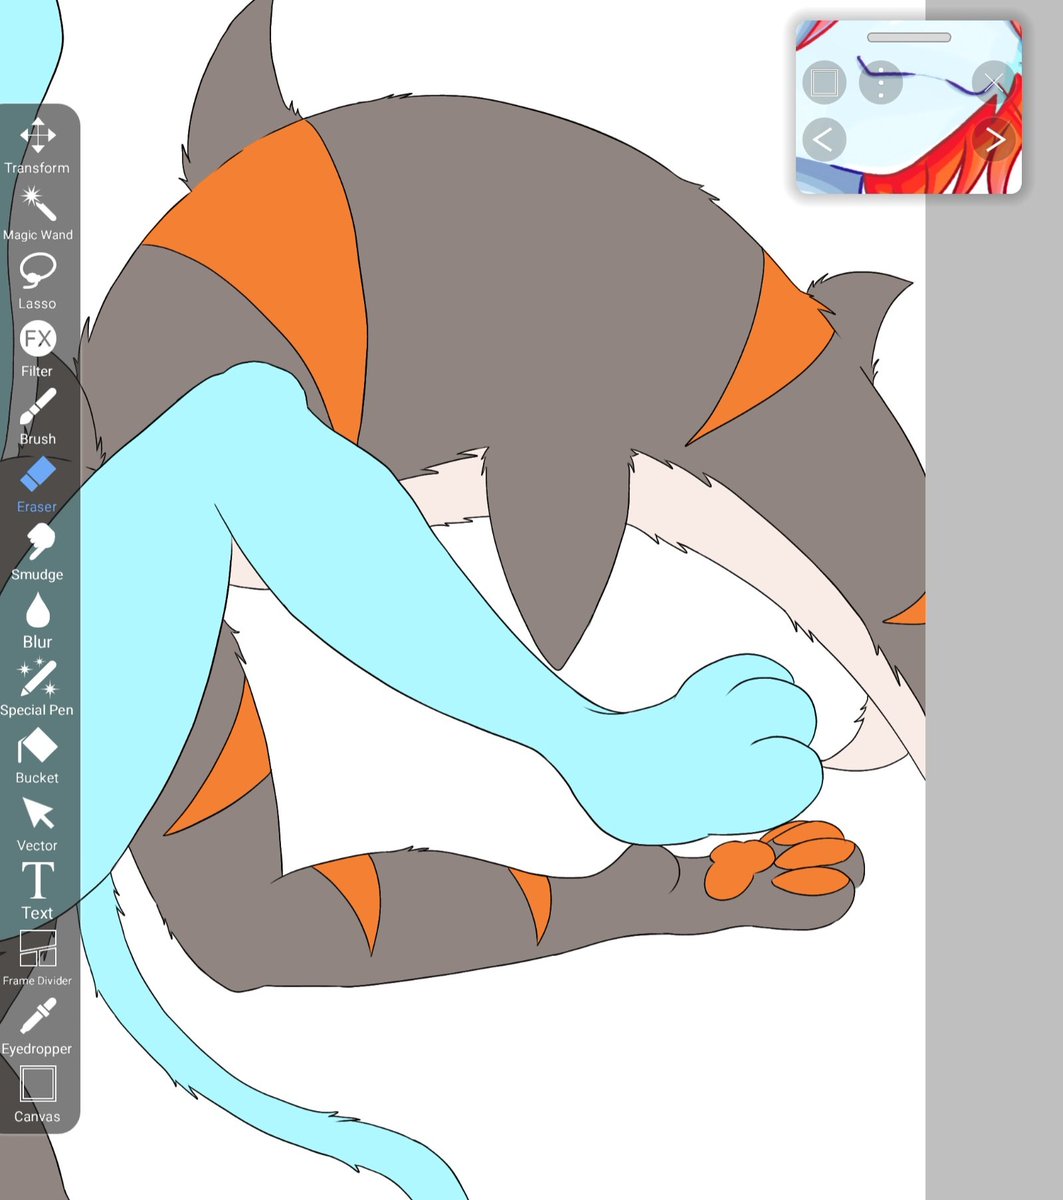Select the Bucket fill tool
The image size is (1063, 1200).
click(x=38, y=756)
